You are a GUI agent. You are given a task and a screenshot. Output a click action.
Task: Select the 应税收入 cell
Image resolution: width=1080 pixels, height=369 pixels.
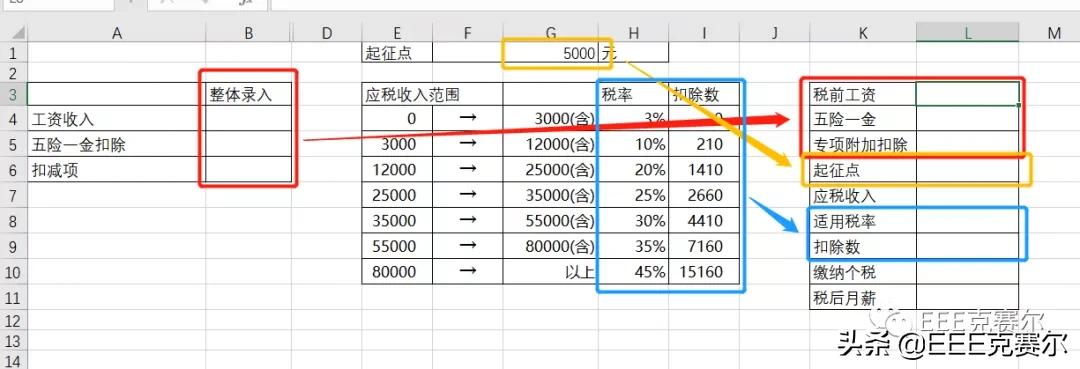(863, 196)
